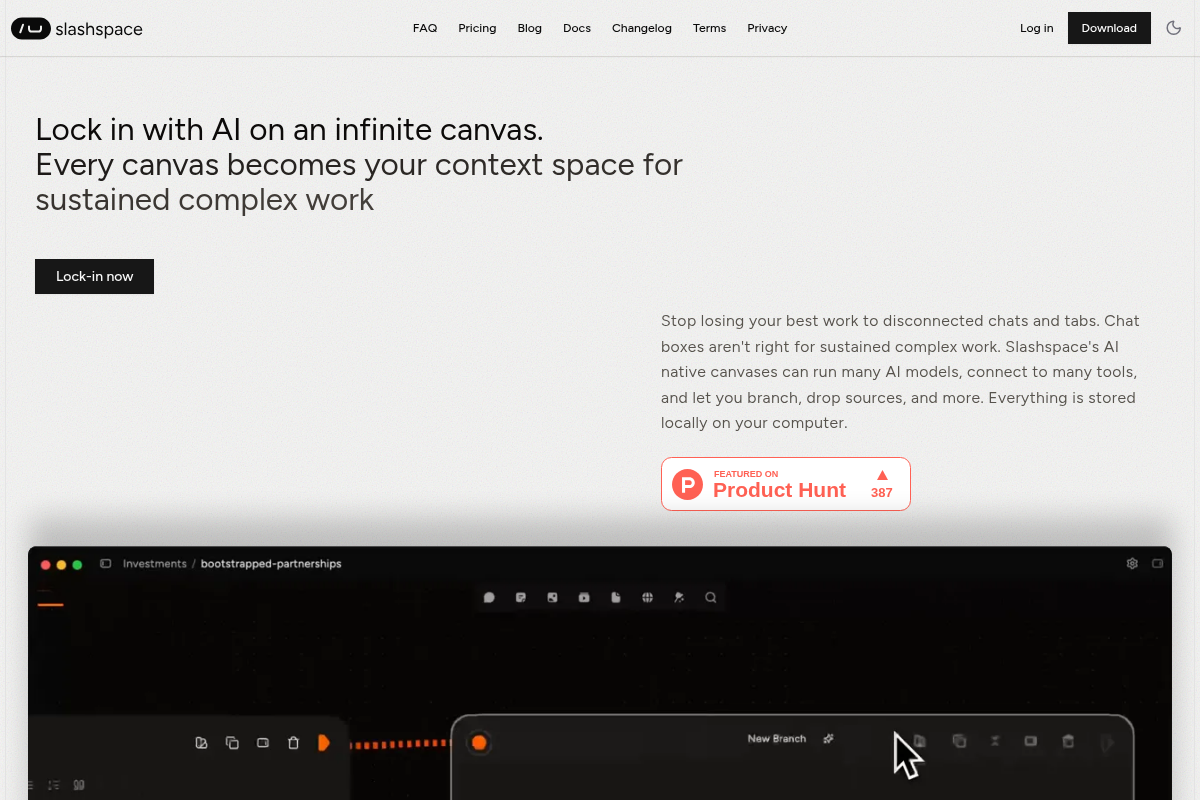
Task: Open the FAQ page
Action: [425, 28]
